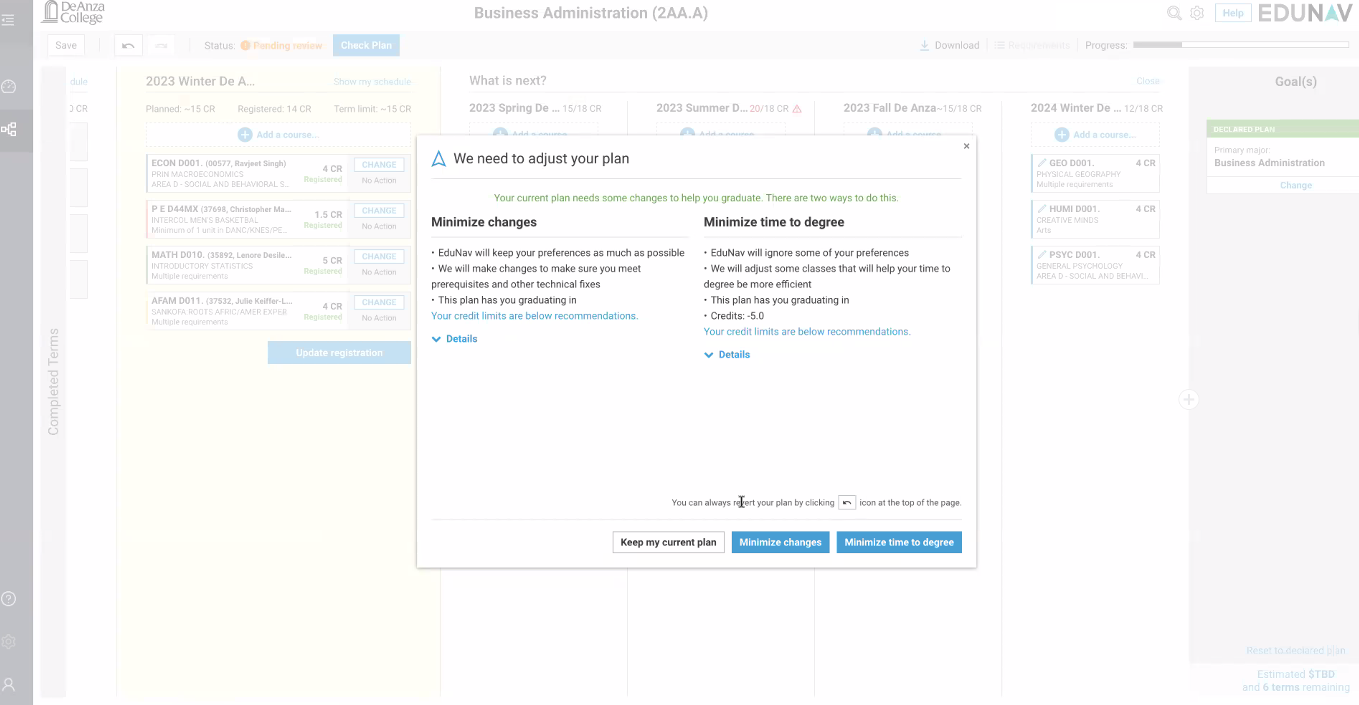This screenshot has height=705, width=1359.
Task: Expand Details under Minimize changes
Action: coord(455,339)
